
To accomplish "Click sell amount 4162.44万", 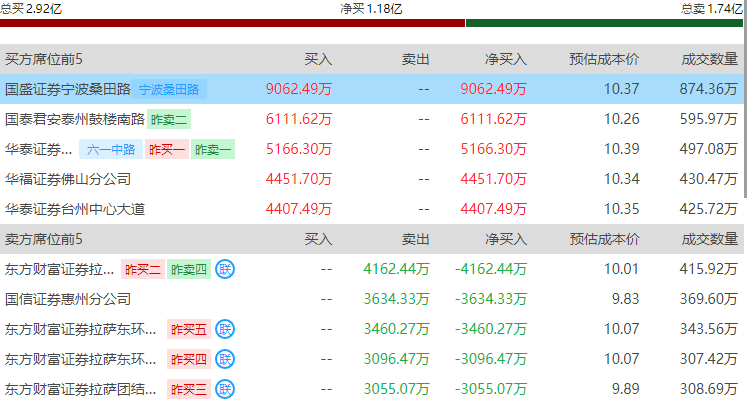I will 396,269.
